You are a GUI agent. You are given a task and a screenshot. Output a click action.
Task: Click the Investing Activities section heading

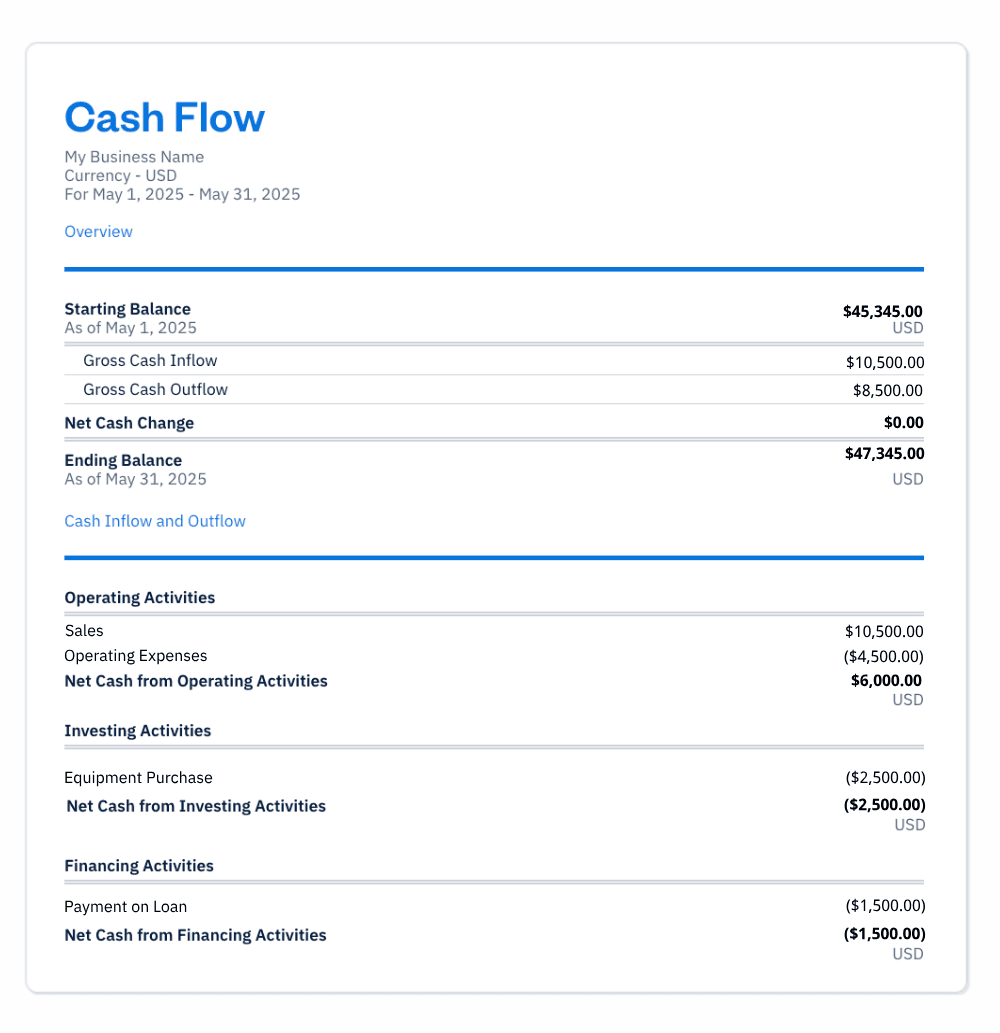(137, 731)
